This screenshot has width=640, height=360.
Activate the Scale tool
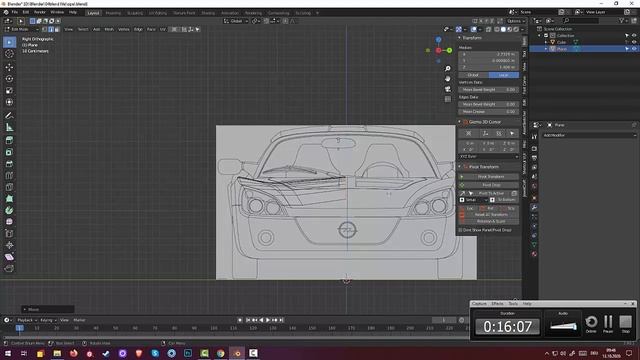coord(9,91)
